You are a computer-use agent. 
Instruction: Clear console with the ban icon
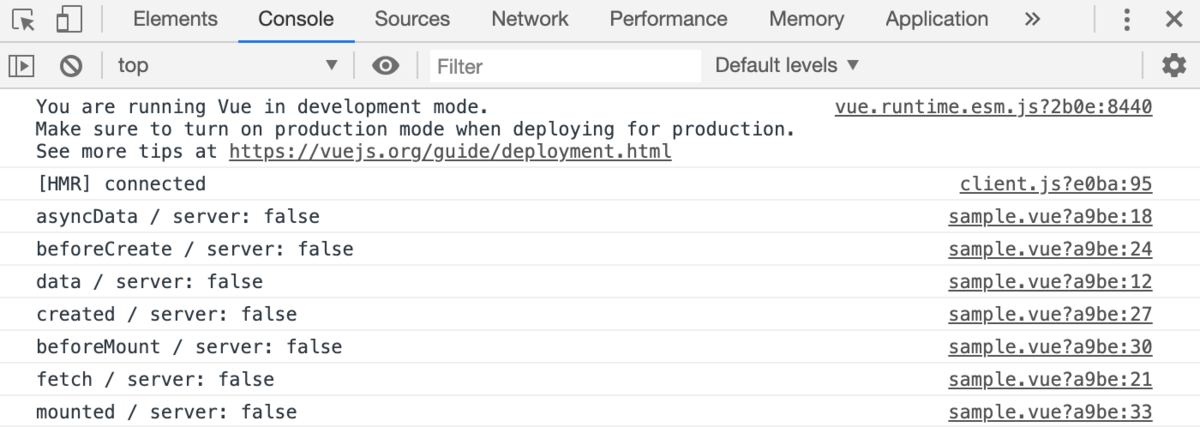click(x=70, y=66)
